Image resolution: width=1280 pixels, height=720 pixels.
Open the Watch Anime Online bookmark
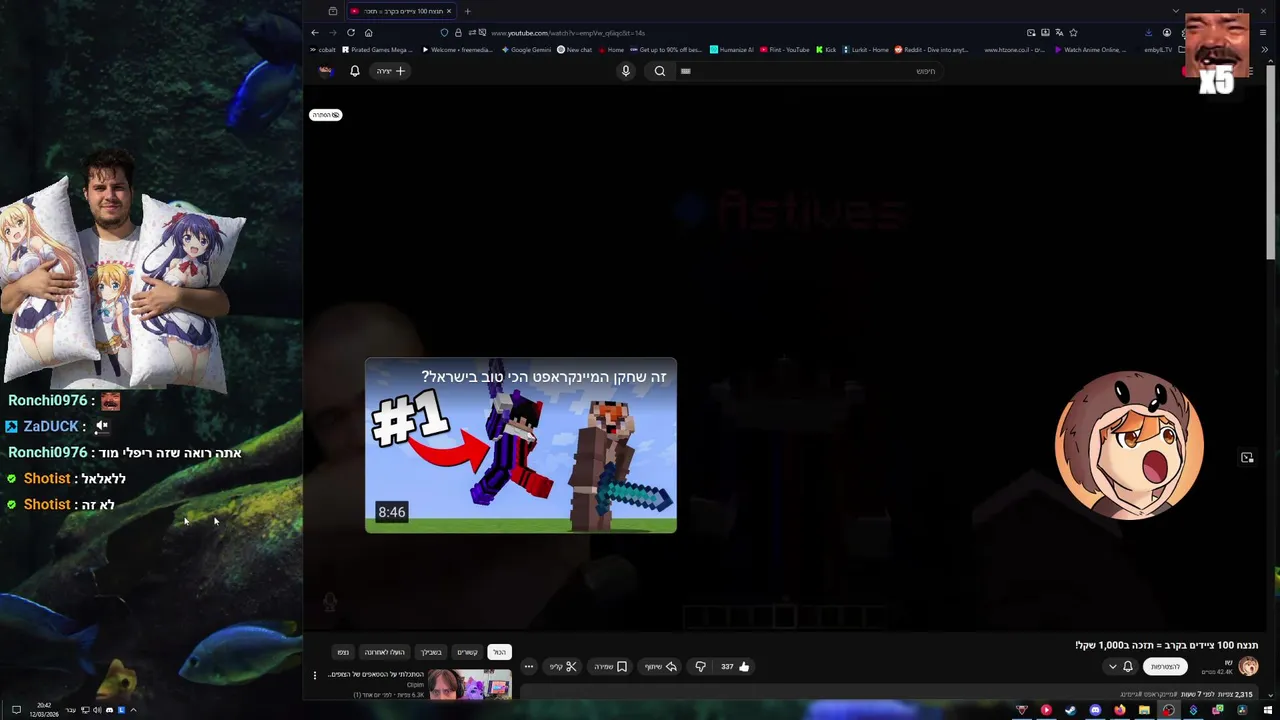[1090, 49]
